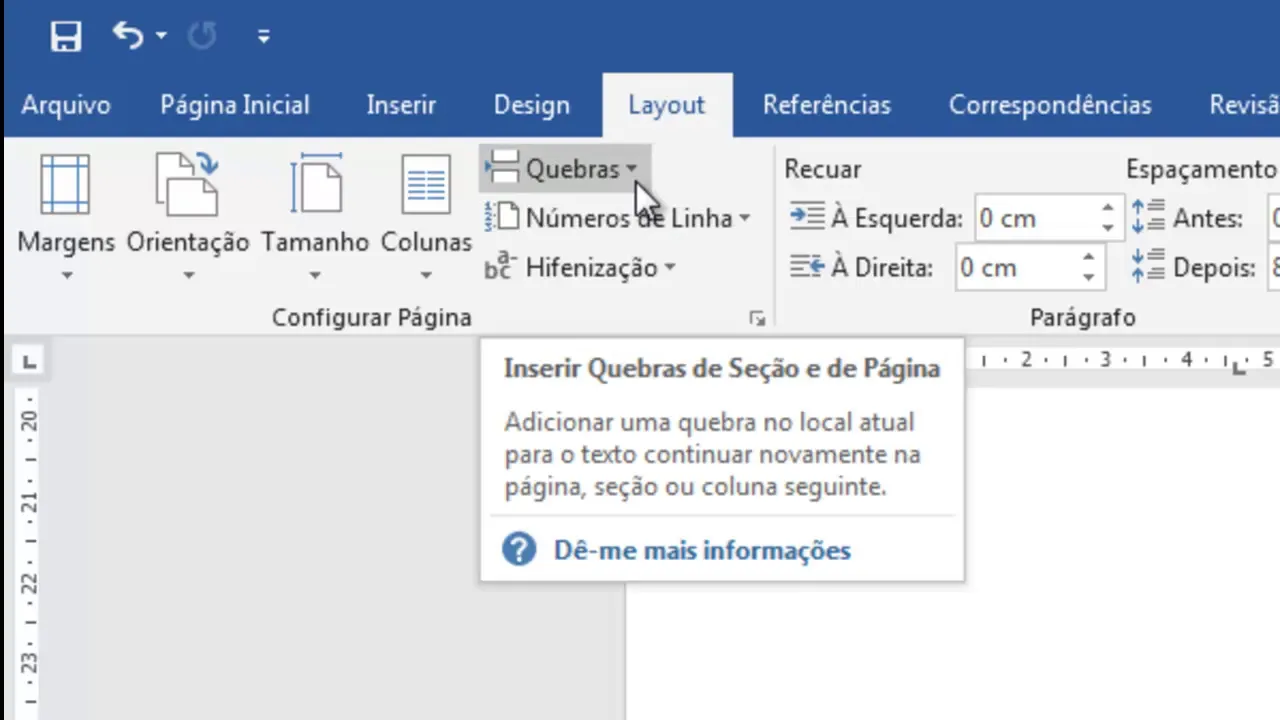
Task: Open the Margens page margins icon
Action: 65,186
